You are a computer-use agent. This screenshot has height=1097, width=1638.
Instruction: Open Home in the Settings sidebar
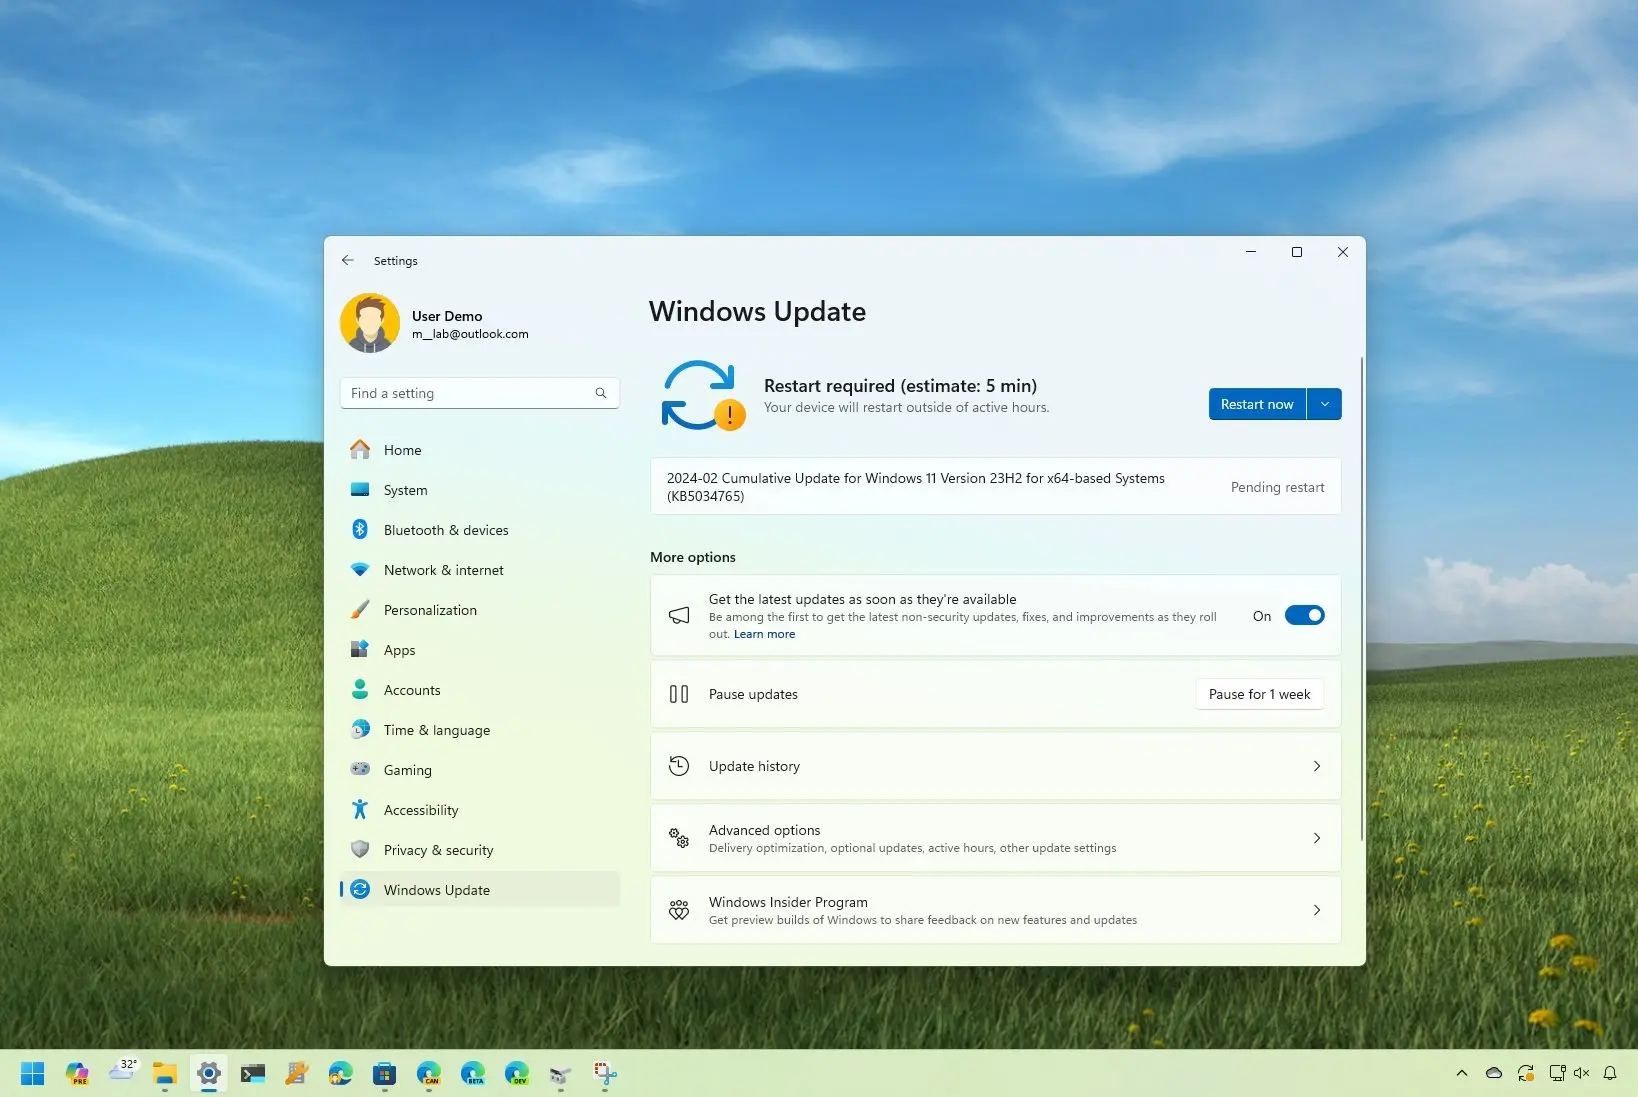pos(480,450)
